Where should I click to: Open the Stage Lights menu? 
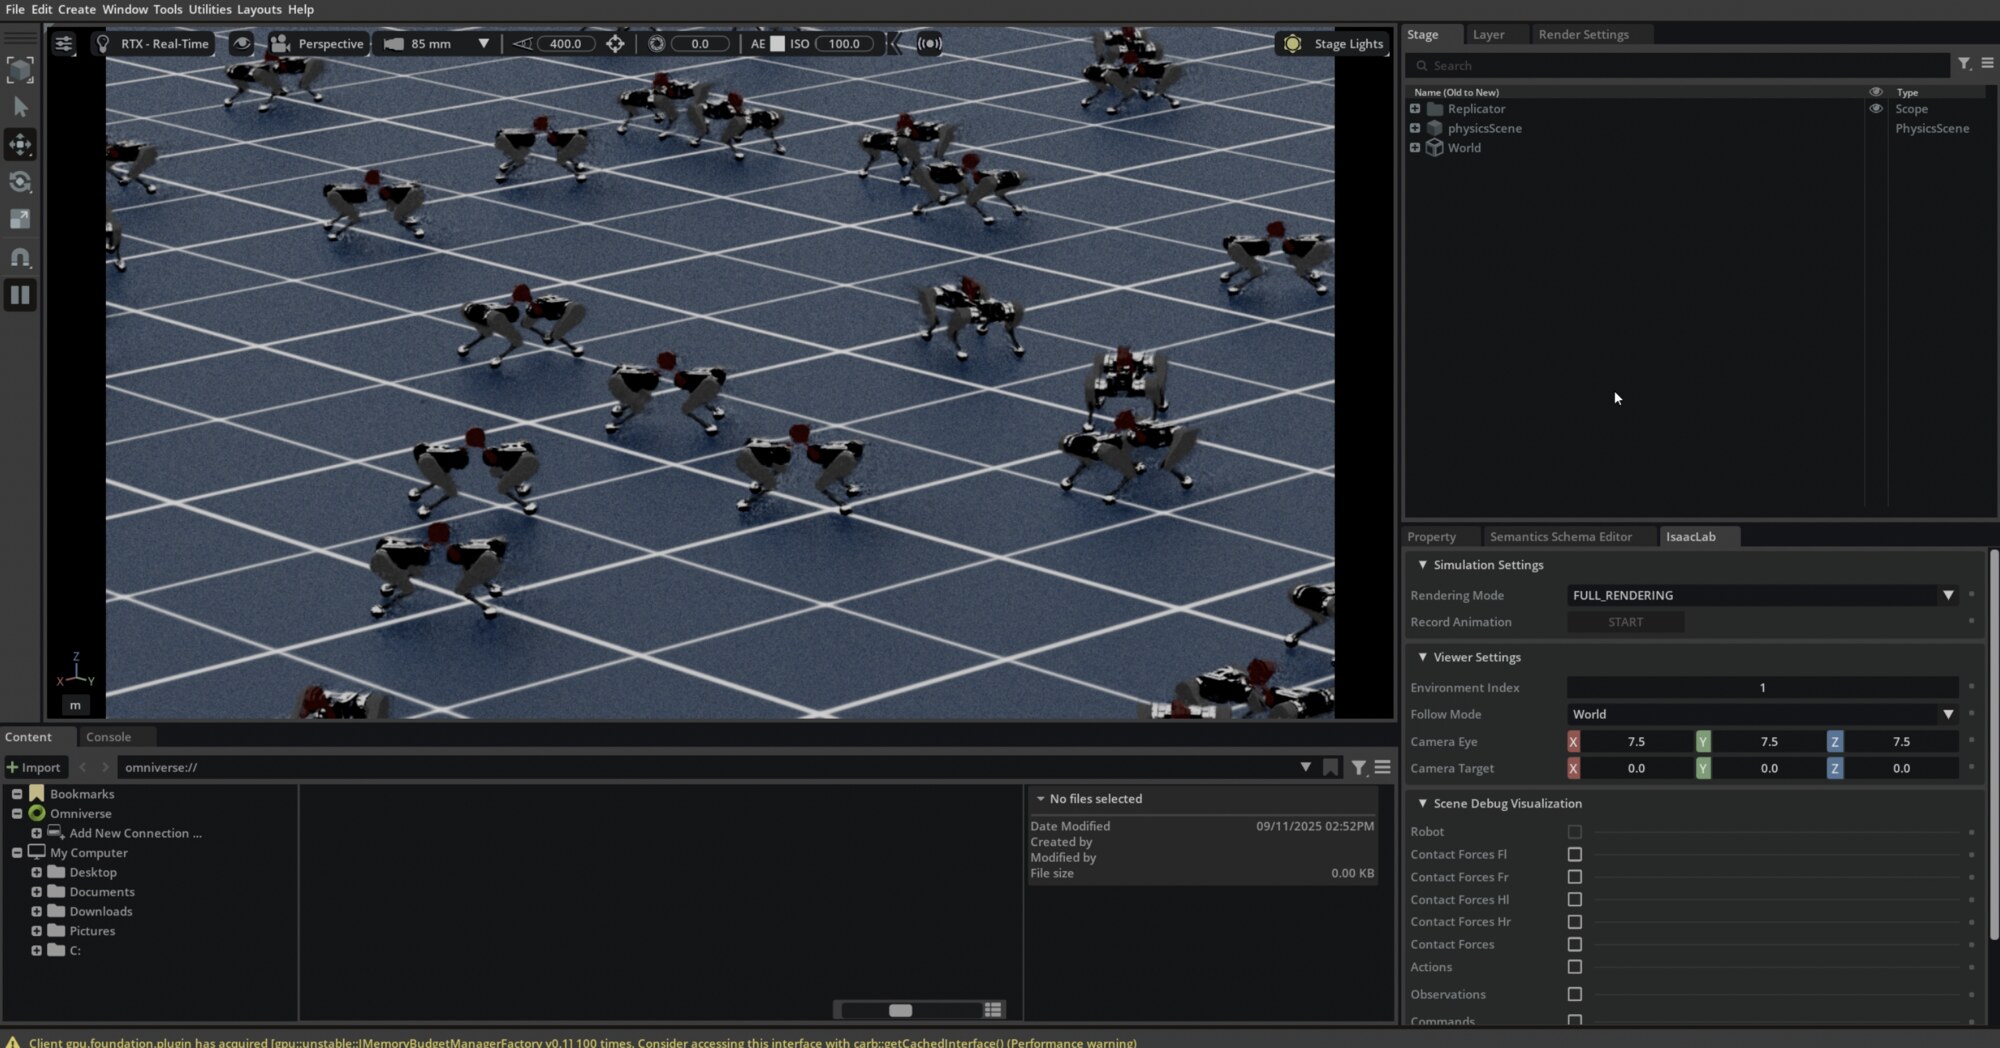[x=1334, y=44]
